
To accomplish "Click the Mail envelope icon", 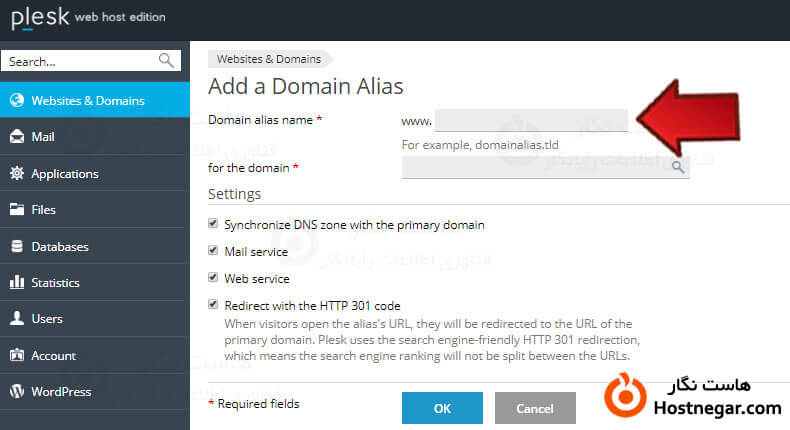I will pos(16,137).
